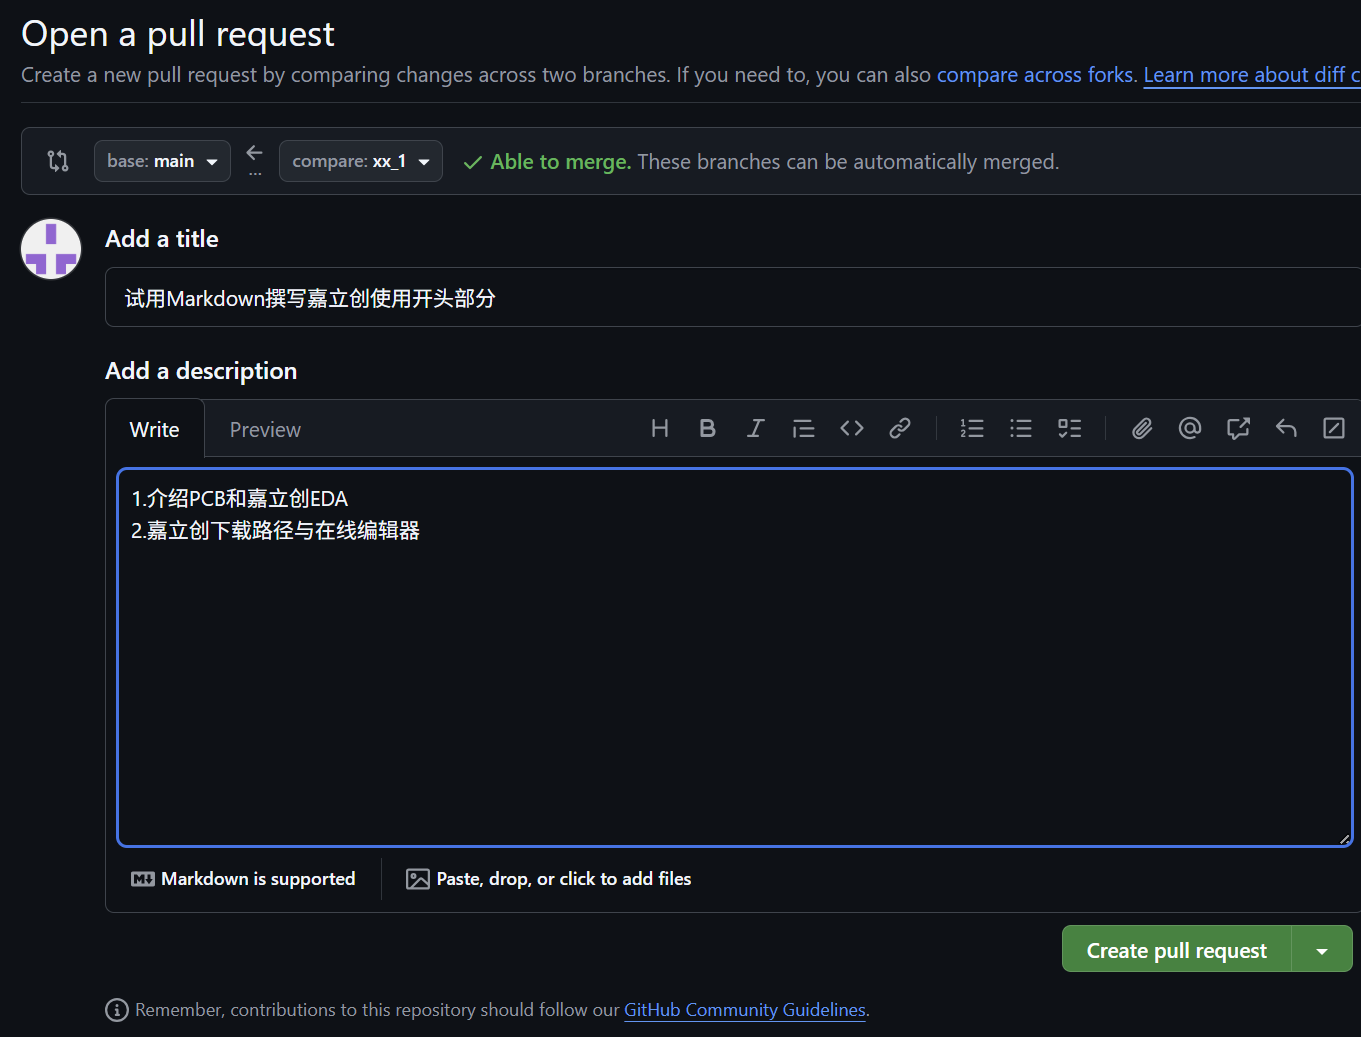Mention a user with the @ icon
Image resolution: width=1361 pixels, height=1037 pixels.
click(x=1190, y=429)
